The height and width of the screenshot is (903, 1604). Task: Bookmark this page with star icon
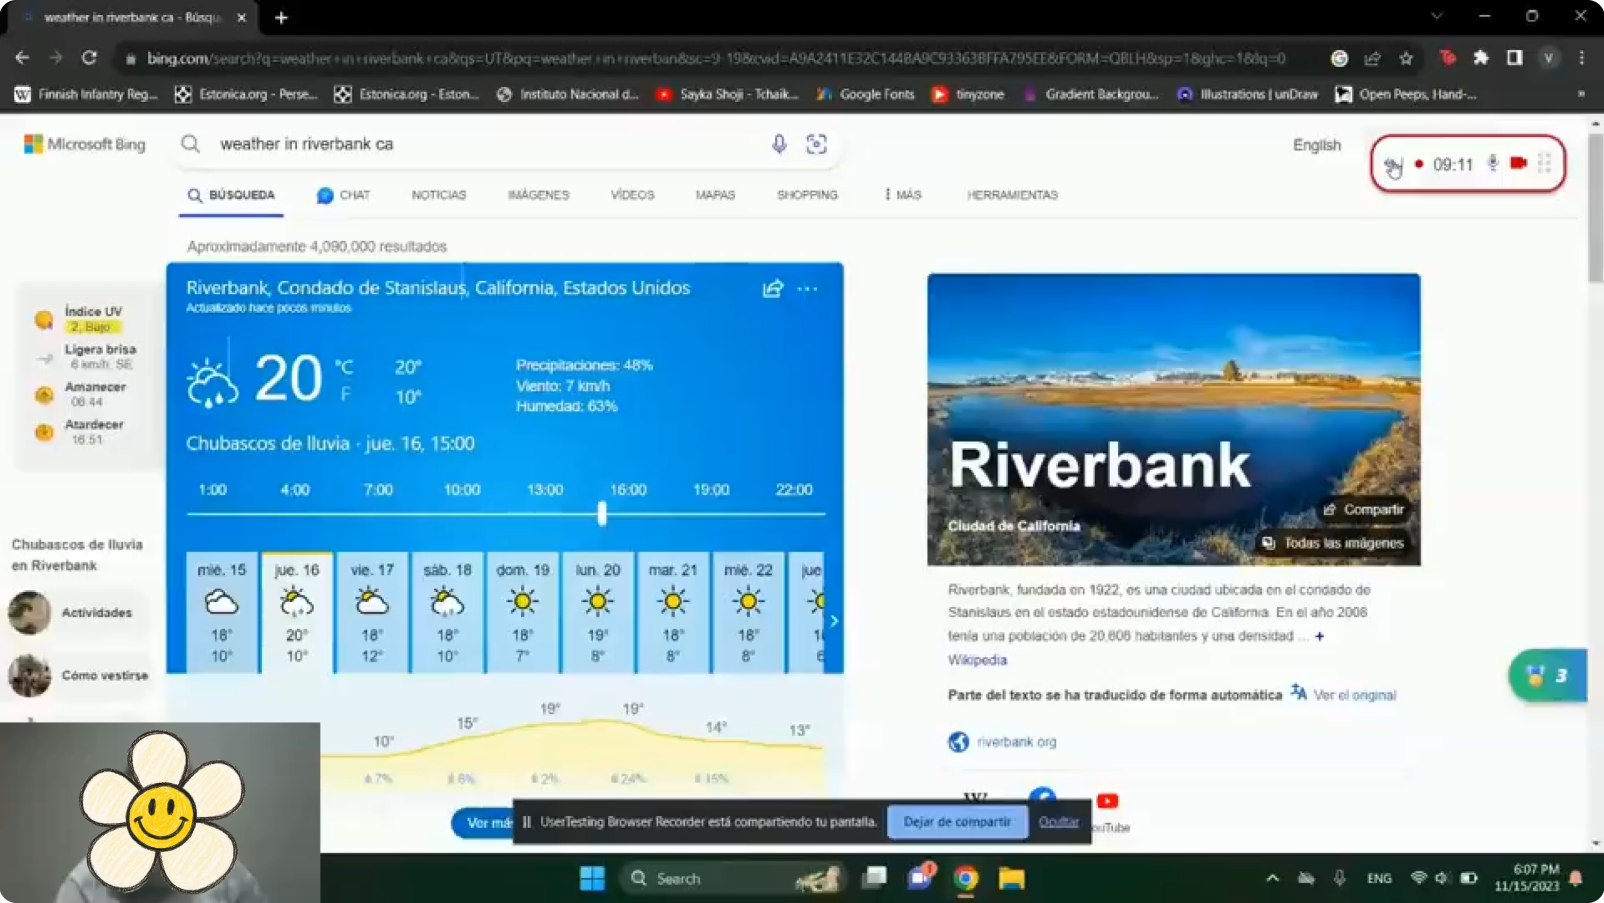tap(1406, 58)
